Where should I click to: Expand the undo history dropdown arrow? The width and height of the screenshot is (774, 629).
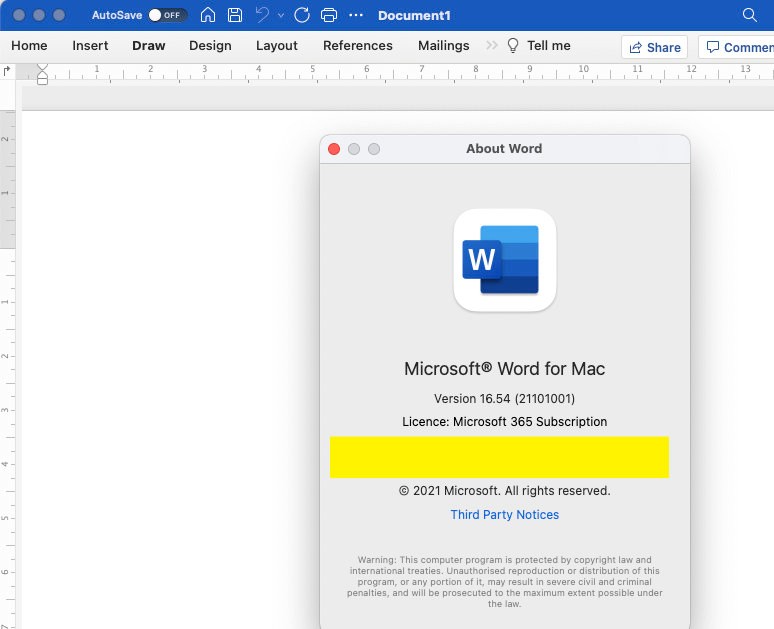tap(281, 16)
